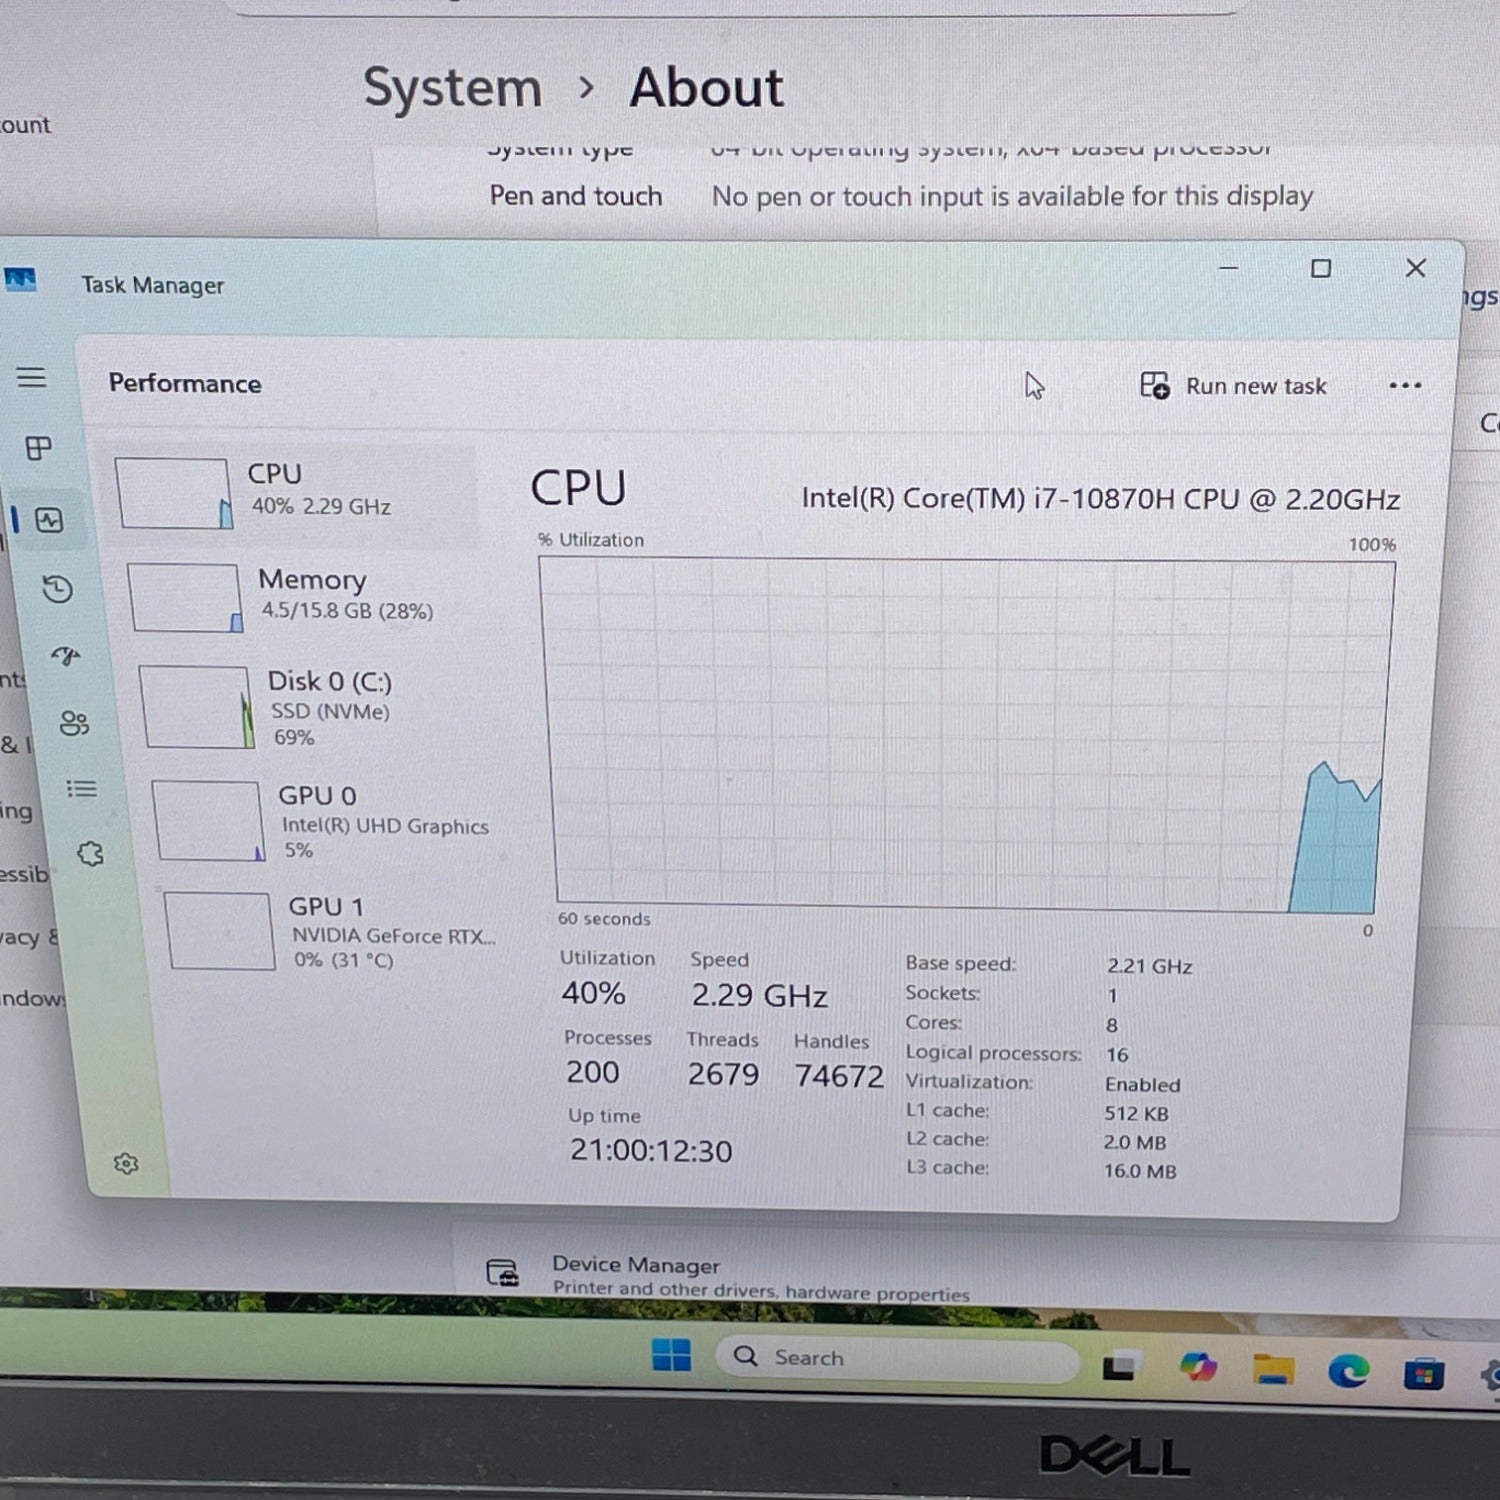Open Task Manager settings gear
Screen dimensions: 1500x1500
(126, 1163)
